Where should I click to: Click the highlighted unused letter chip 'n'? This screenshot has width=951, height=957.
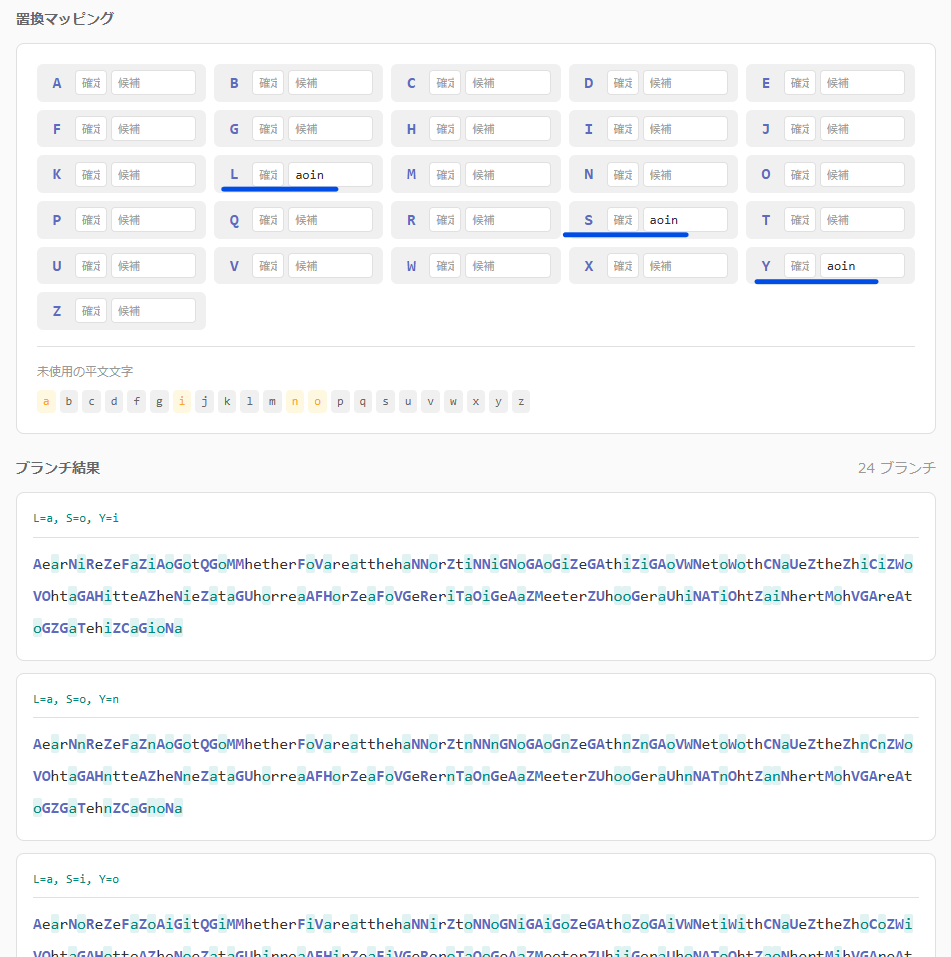295,402
